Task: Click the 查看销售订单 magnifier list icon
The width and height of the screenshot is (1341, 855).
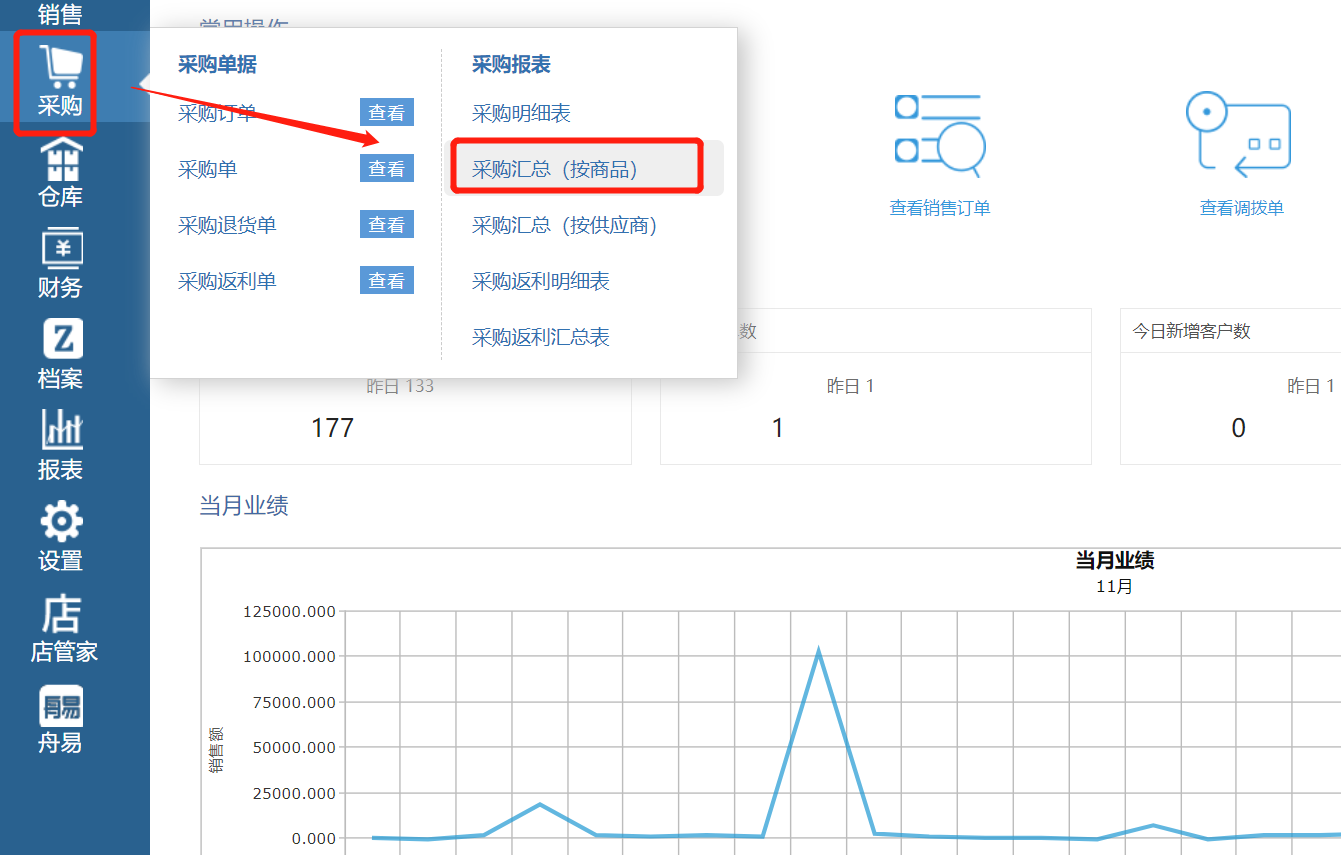Action: (940, 135)
